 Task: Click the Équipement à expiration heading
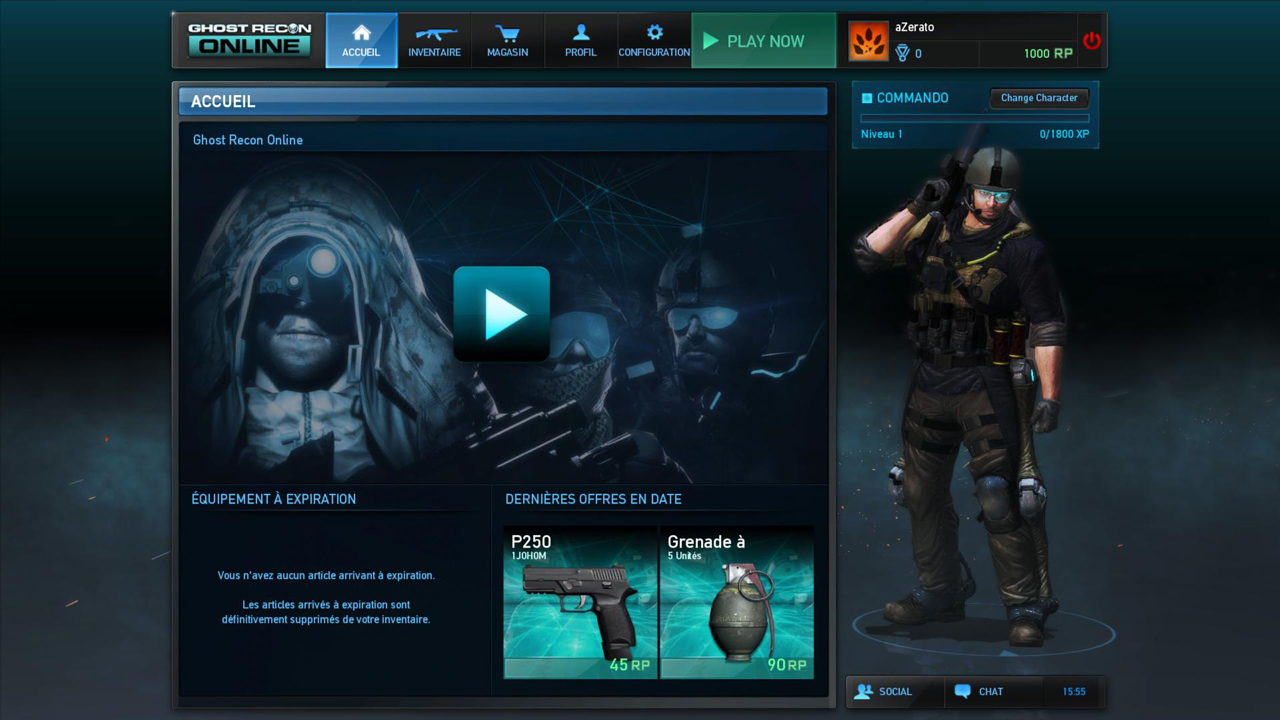pyautogui.click(x=274, y=499)
